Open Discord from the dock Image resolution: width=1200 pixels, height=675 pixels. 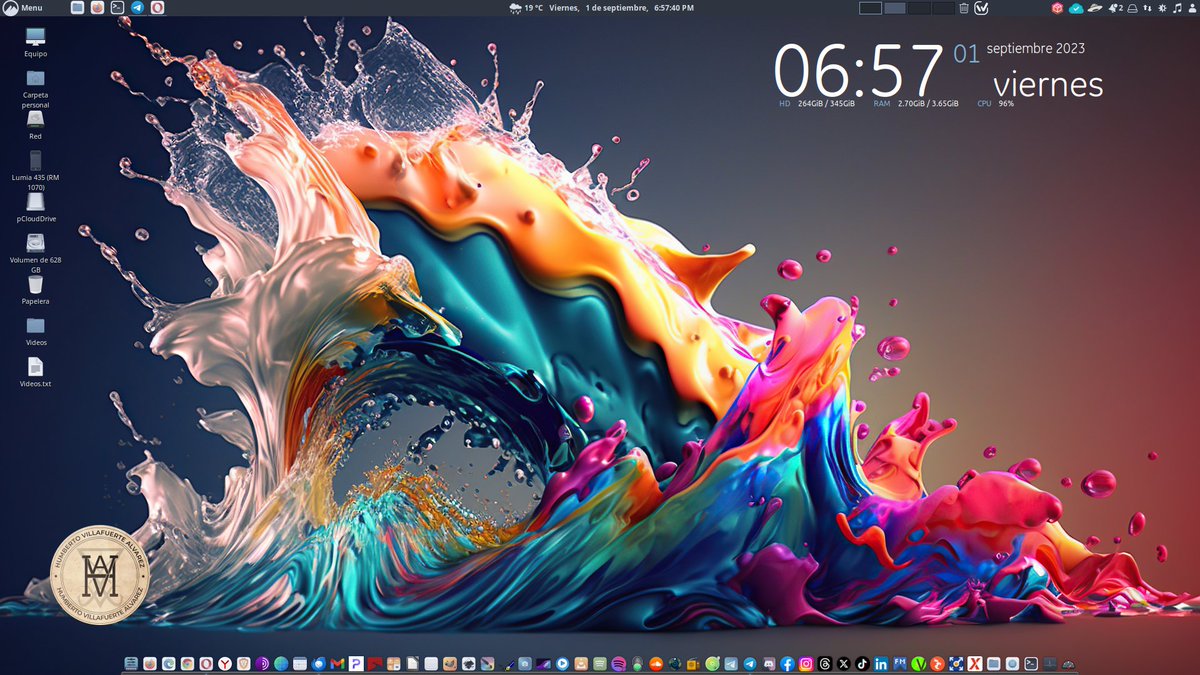pyautogui.click(x=769, y=663)
